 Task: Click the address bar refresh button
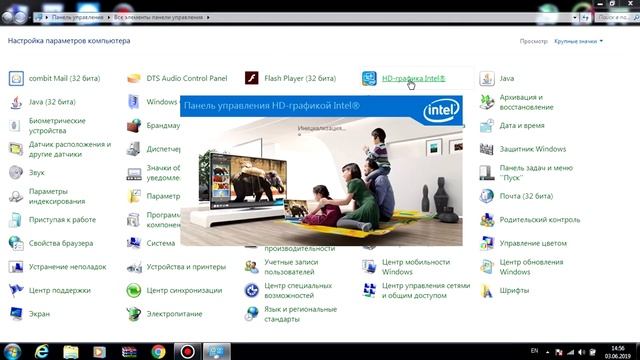point(585,18)
